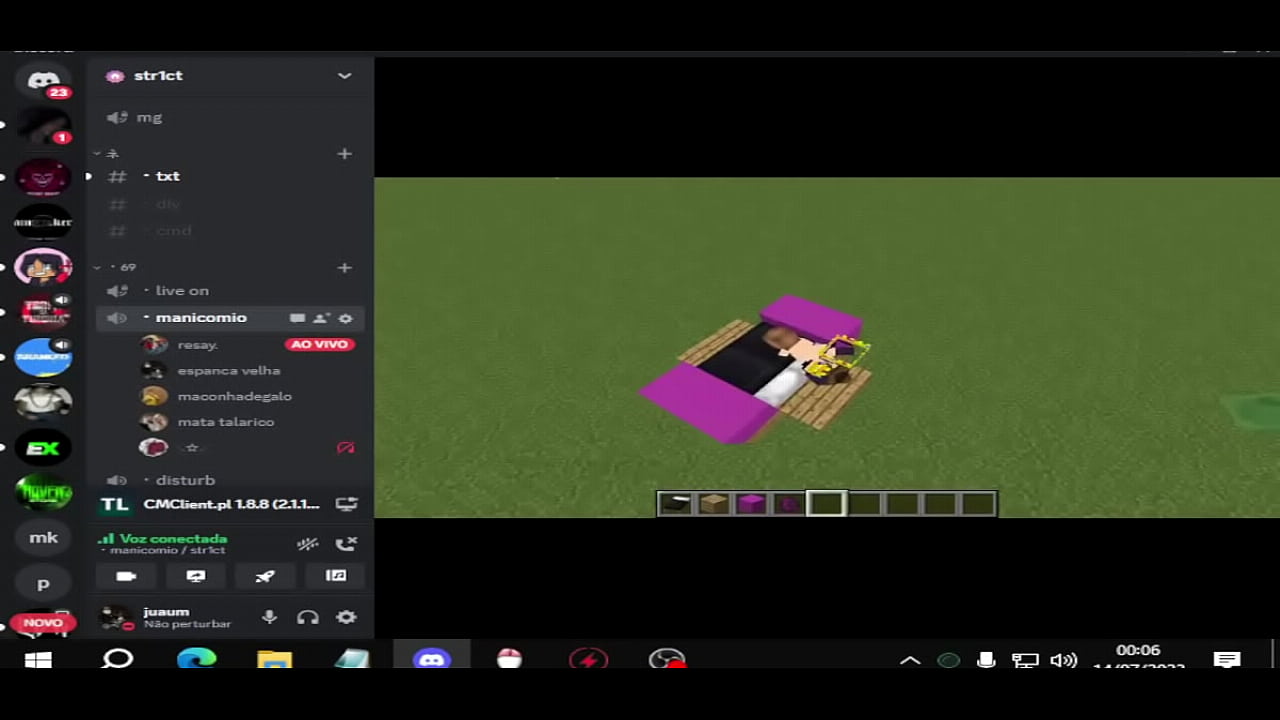Deafen audio with the headphones button

(x=308, y=617)
